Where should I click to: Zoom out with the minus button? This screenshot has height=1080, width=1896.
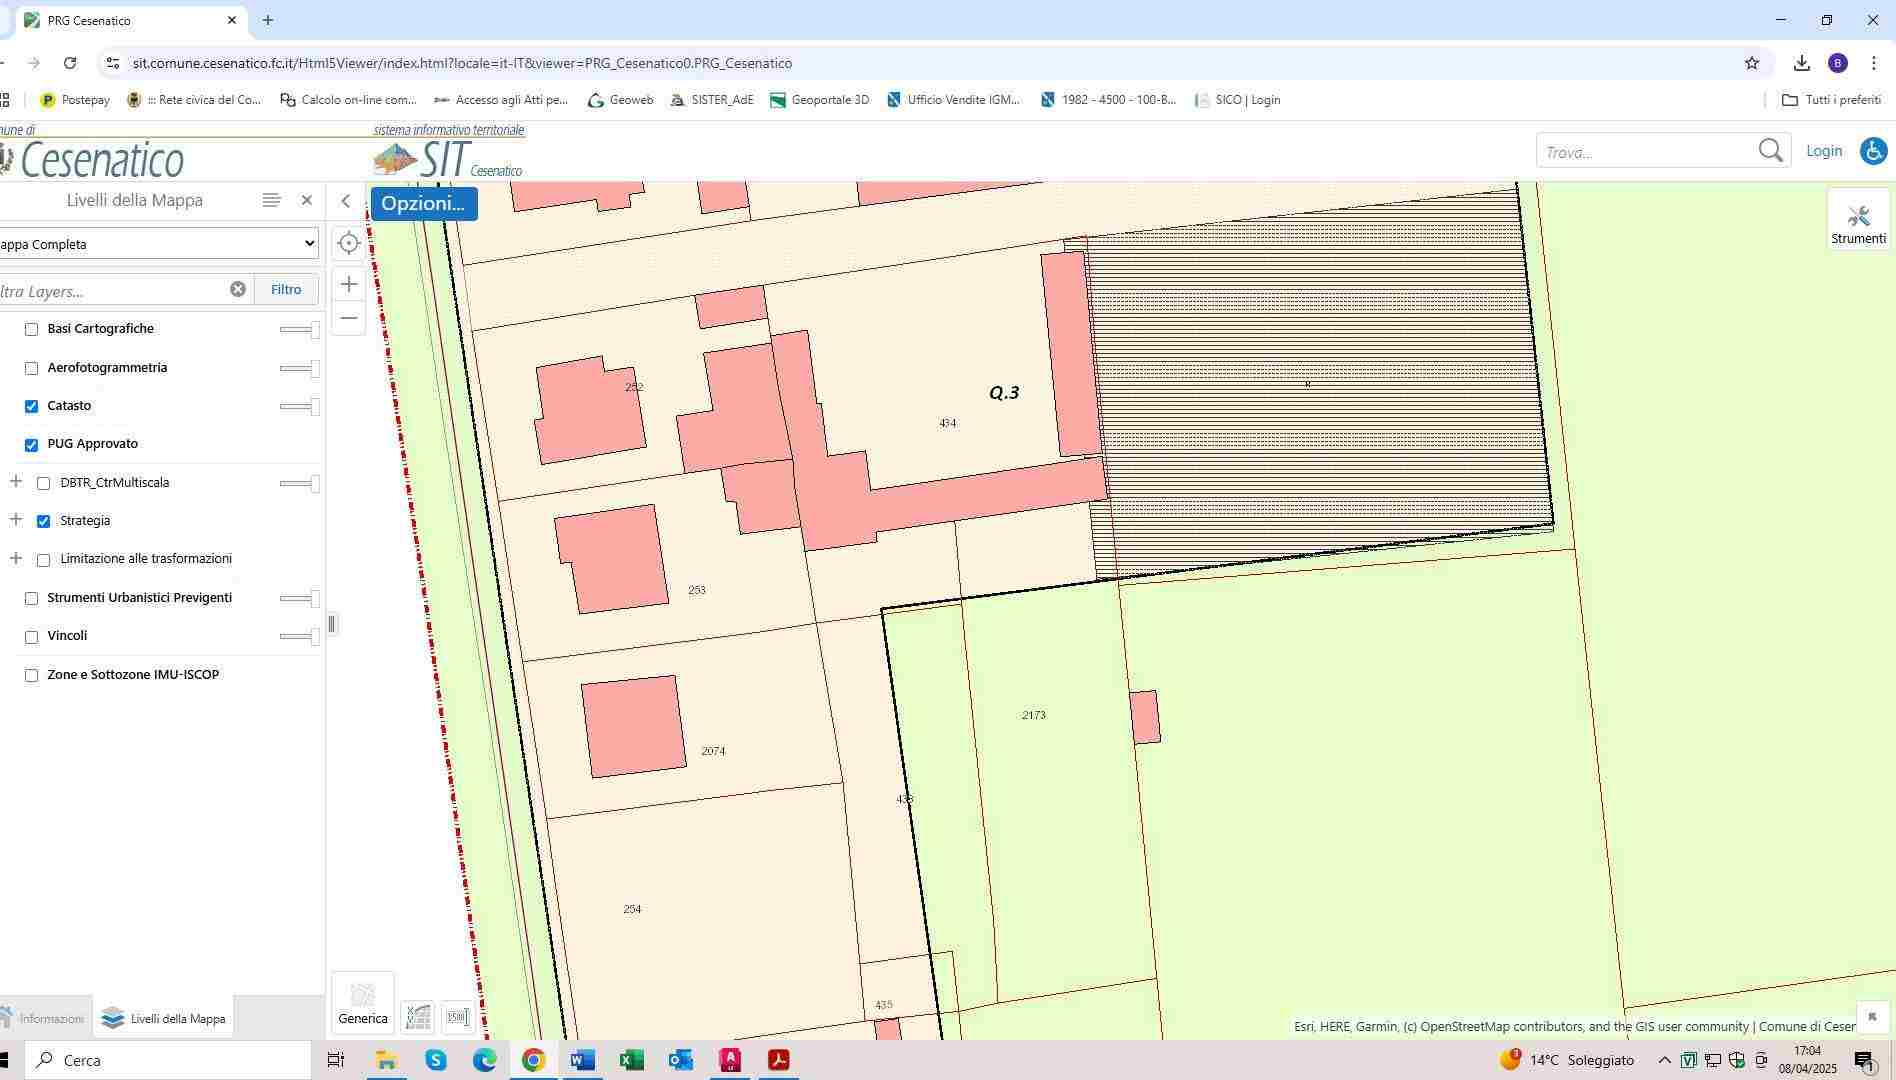348,318
